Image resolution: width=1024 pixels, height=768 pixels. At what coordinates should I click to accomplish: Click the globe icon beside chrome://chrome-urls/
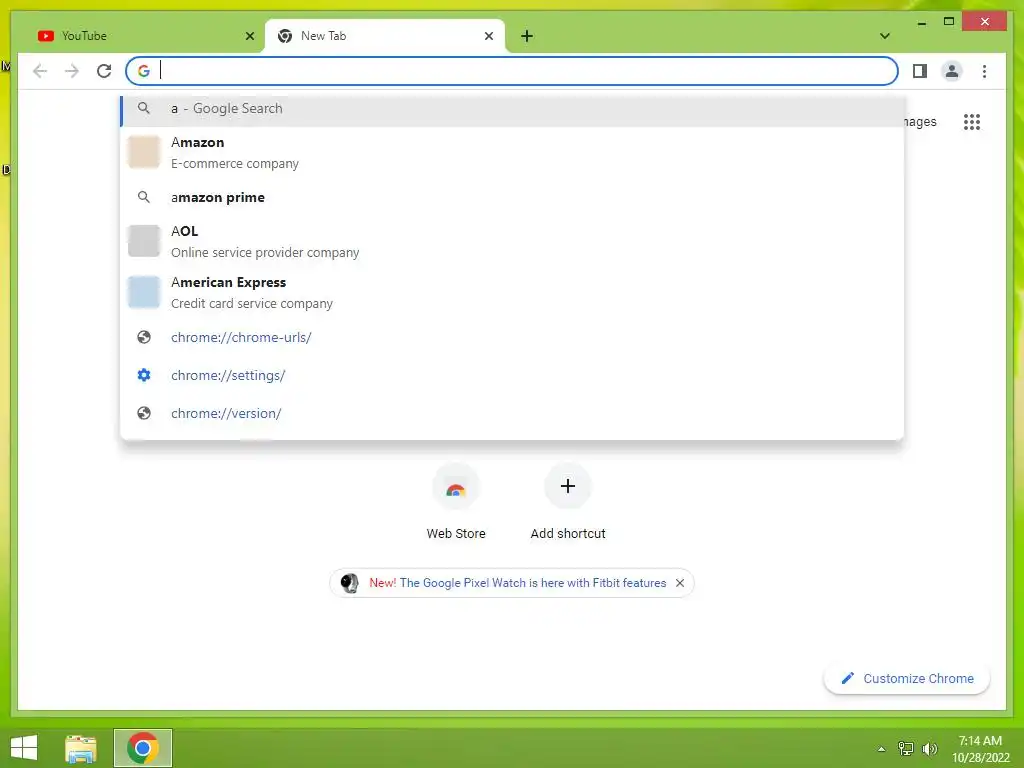[144, 337]
